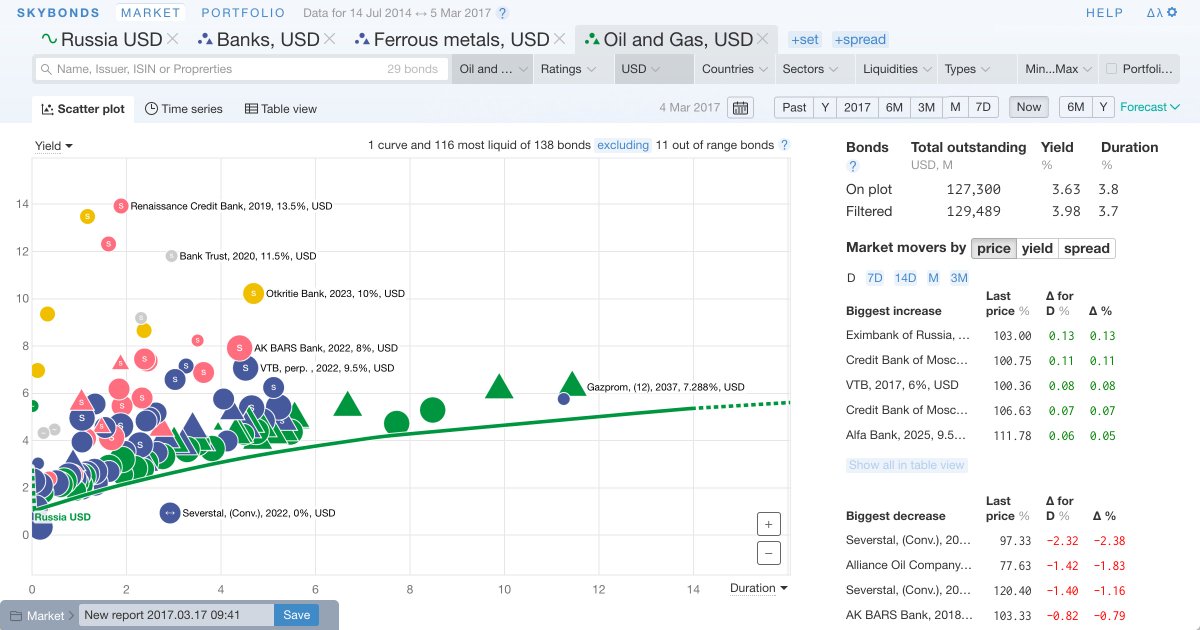Open the HELP link

click(x=1105, y=13)
